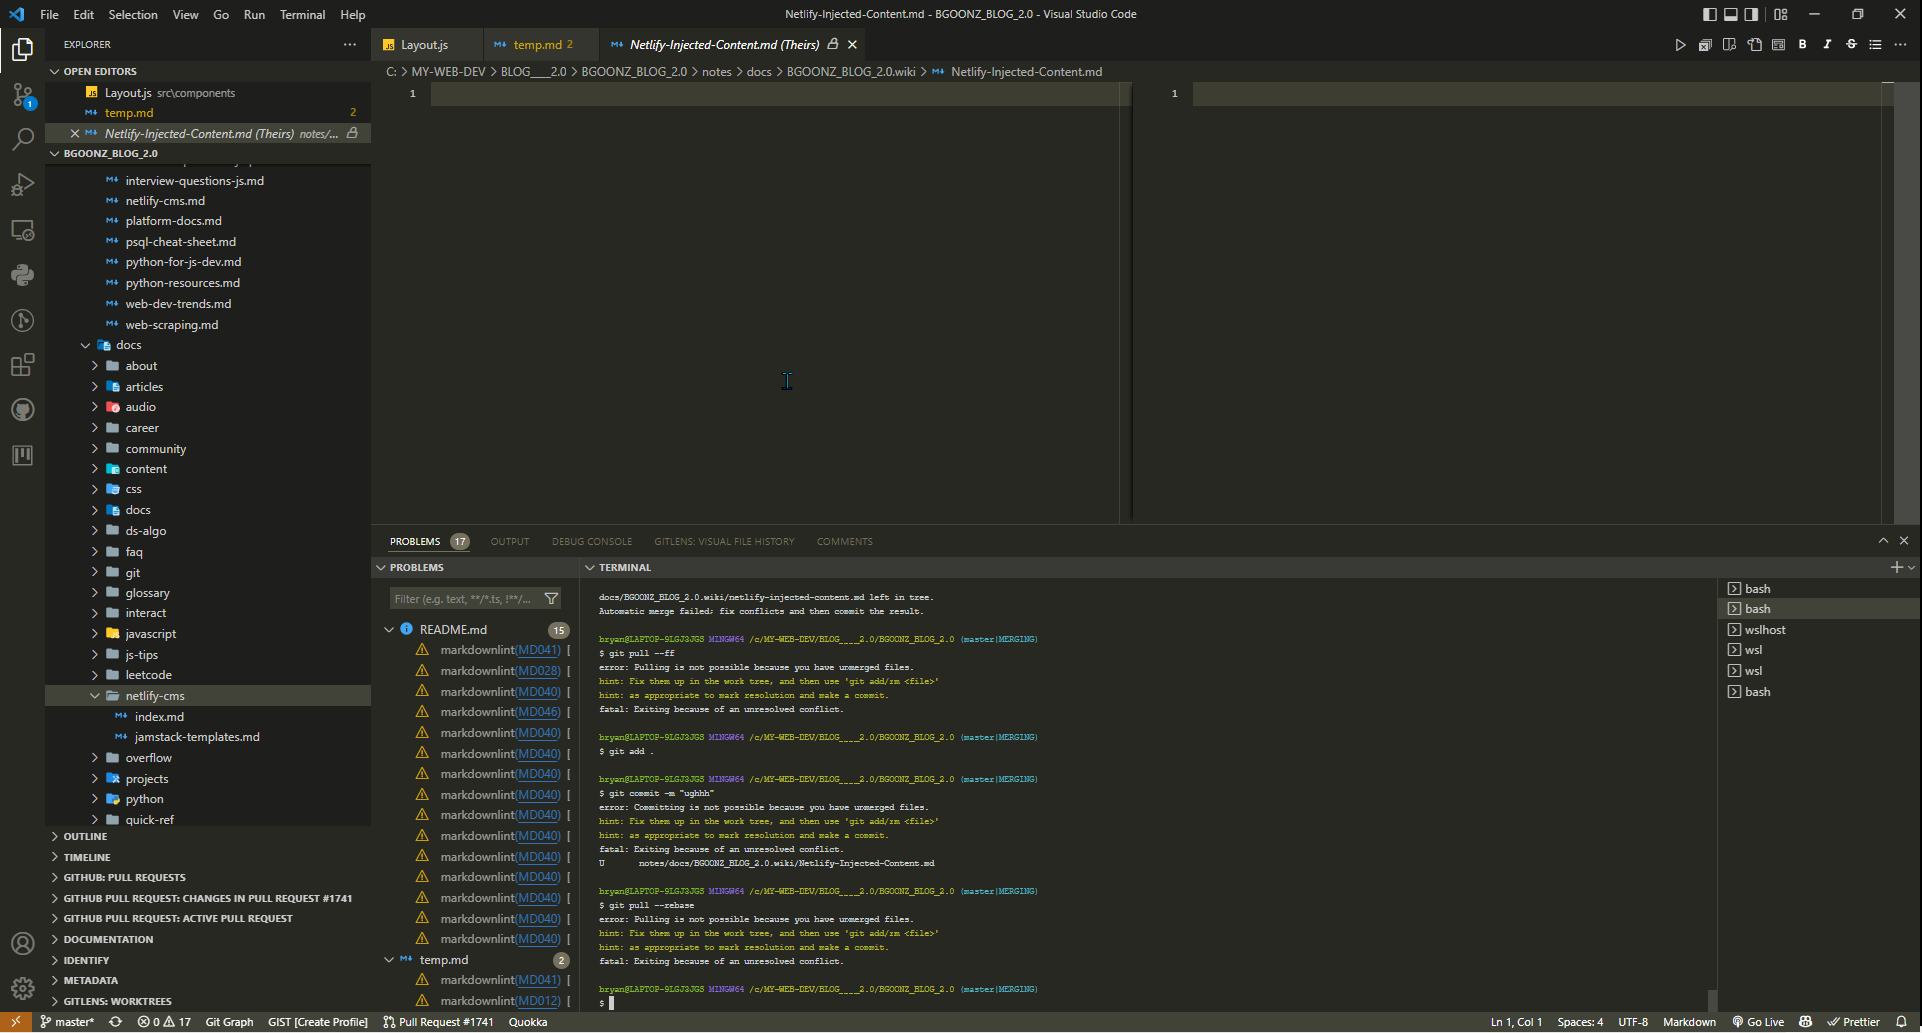Viewport: 1922px width, 1033px height.
Task: Open the Search view in activity bar
Action: pos(22,140)
